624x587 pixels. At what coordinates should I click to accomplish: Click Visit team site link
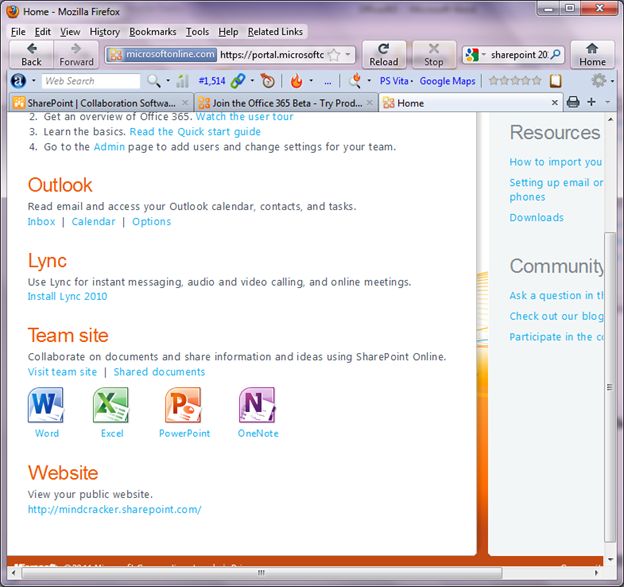point(62,372)
